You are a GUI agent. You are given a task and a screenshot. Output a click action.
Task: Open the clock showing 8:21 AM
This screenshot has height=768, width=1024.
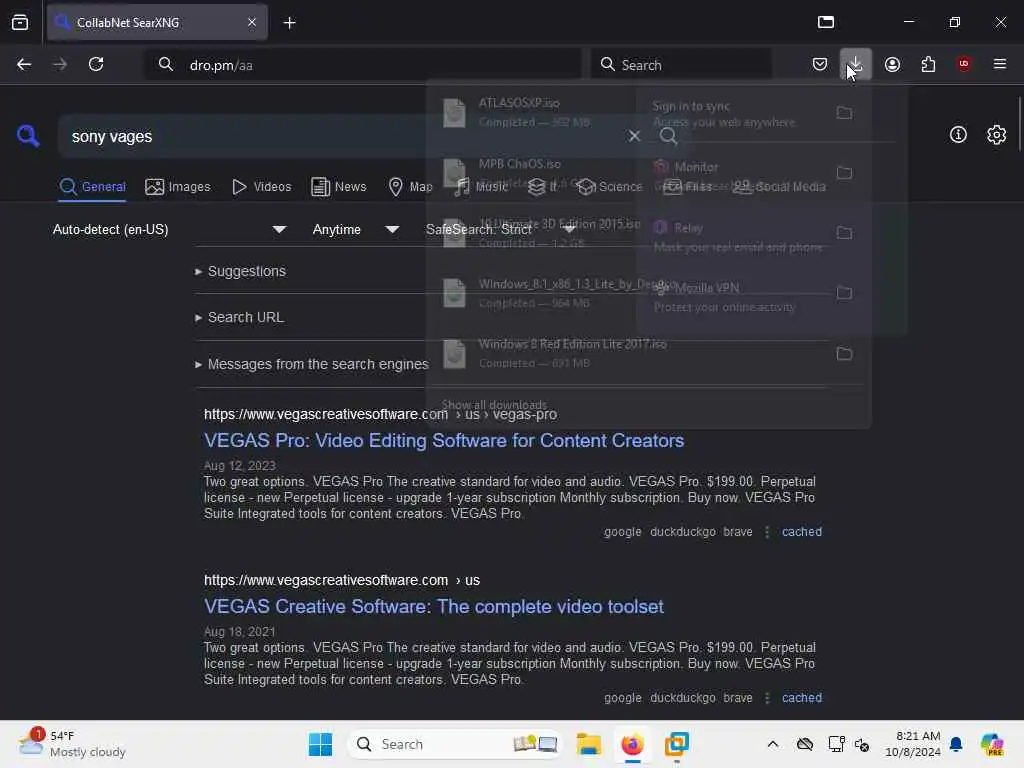[x=912, y=744]
